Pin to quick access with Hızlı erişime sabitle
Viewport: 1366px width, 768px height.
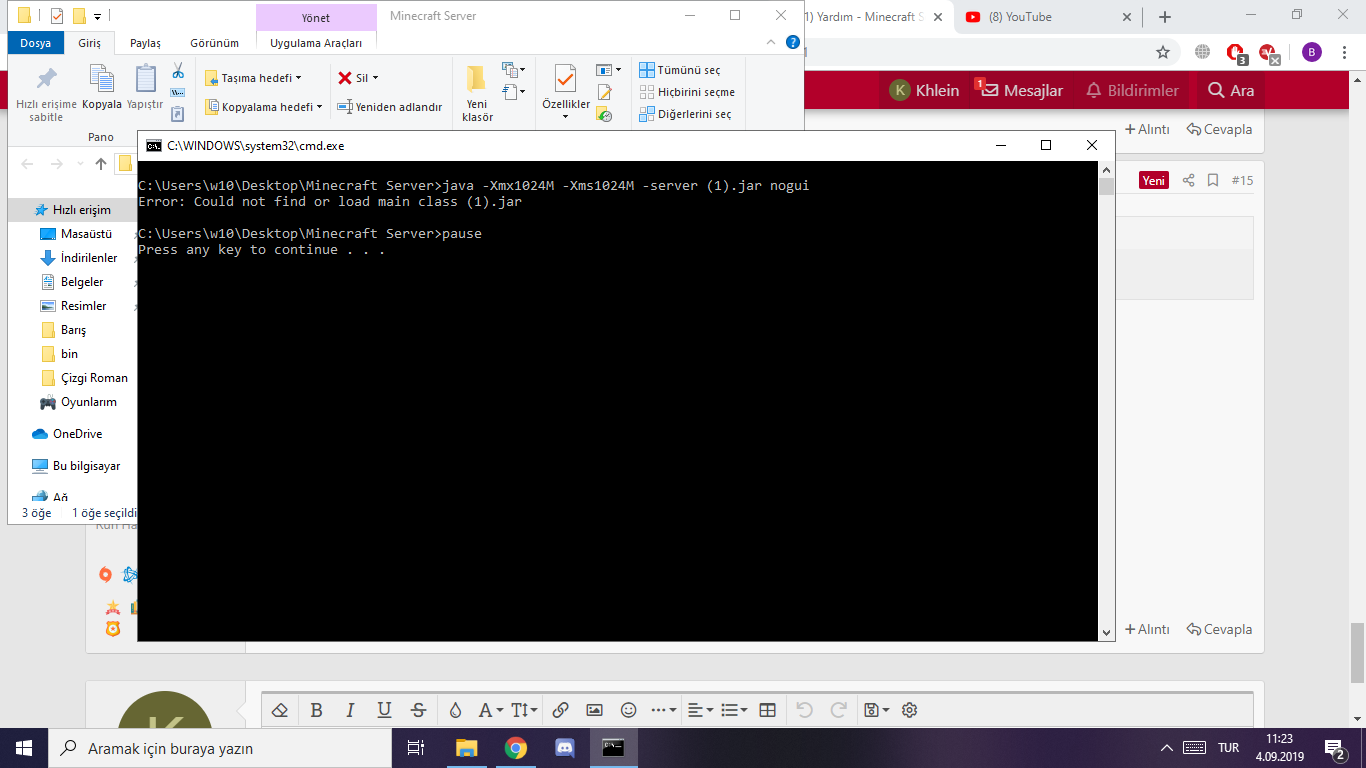pyautogui.click(x=46, y=93)
